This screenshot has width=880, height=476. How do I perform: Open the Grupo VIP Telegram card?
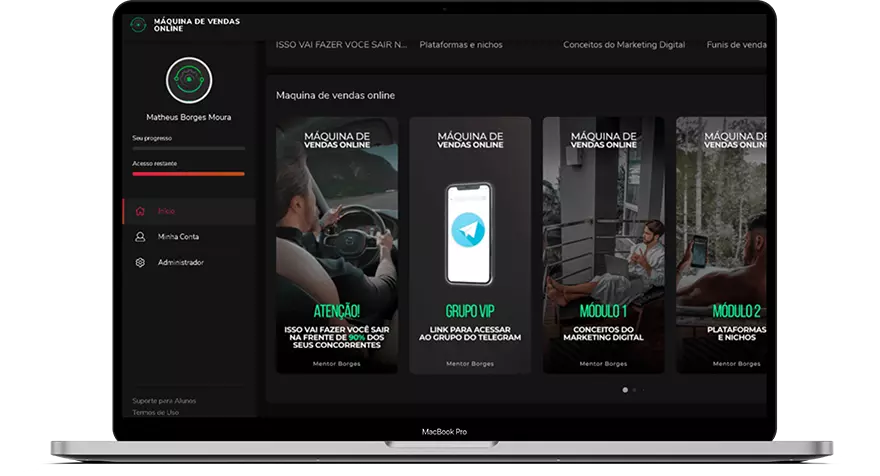470,245
